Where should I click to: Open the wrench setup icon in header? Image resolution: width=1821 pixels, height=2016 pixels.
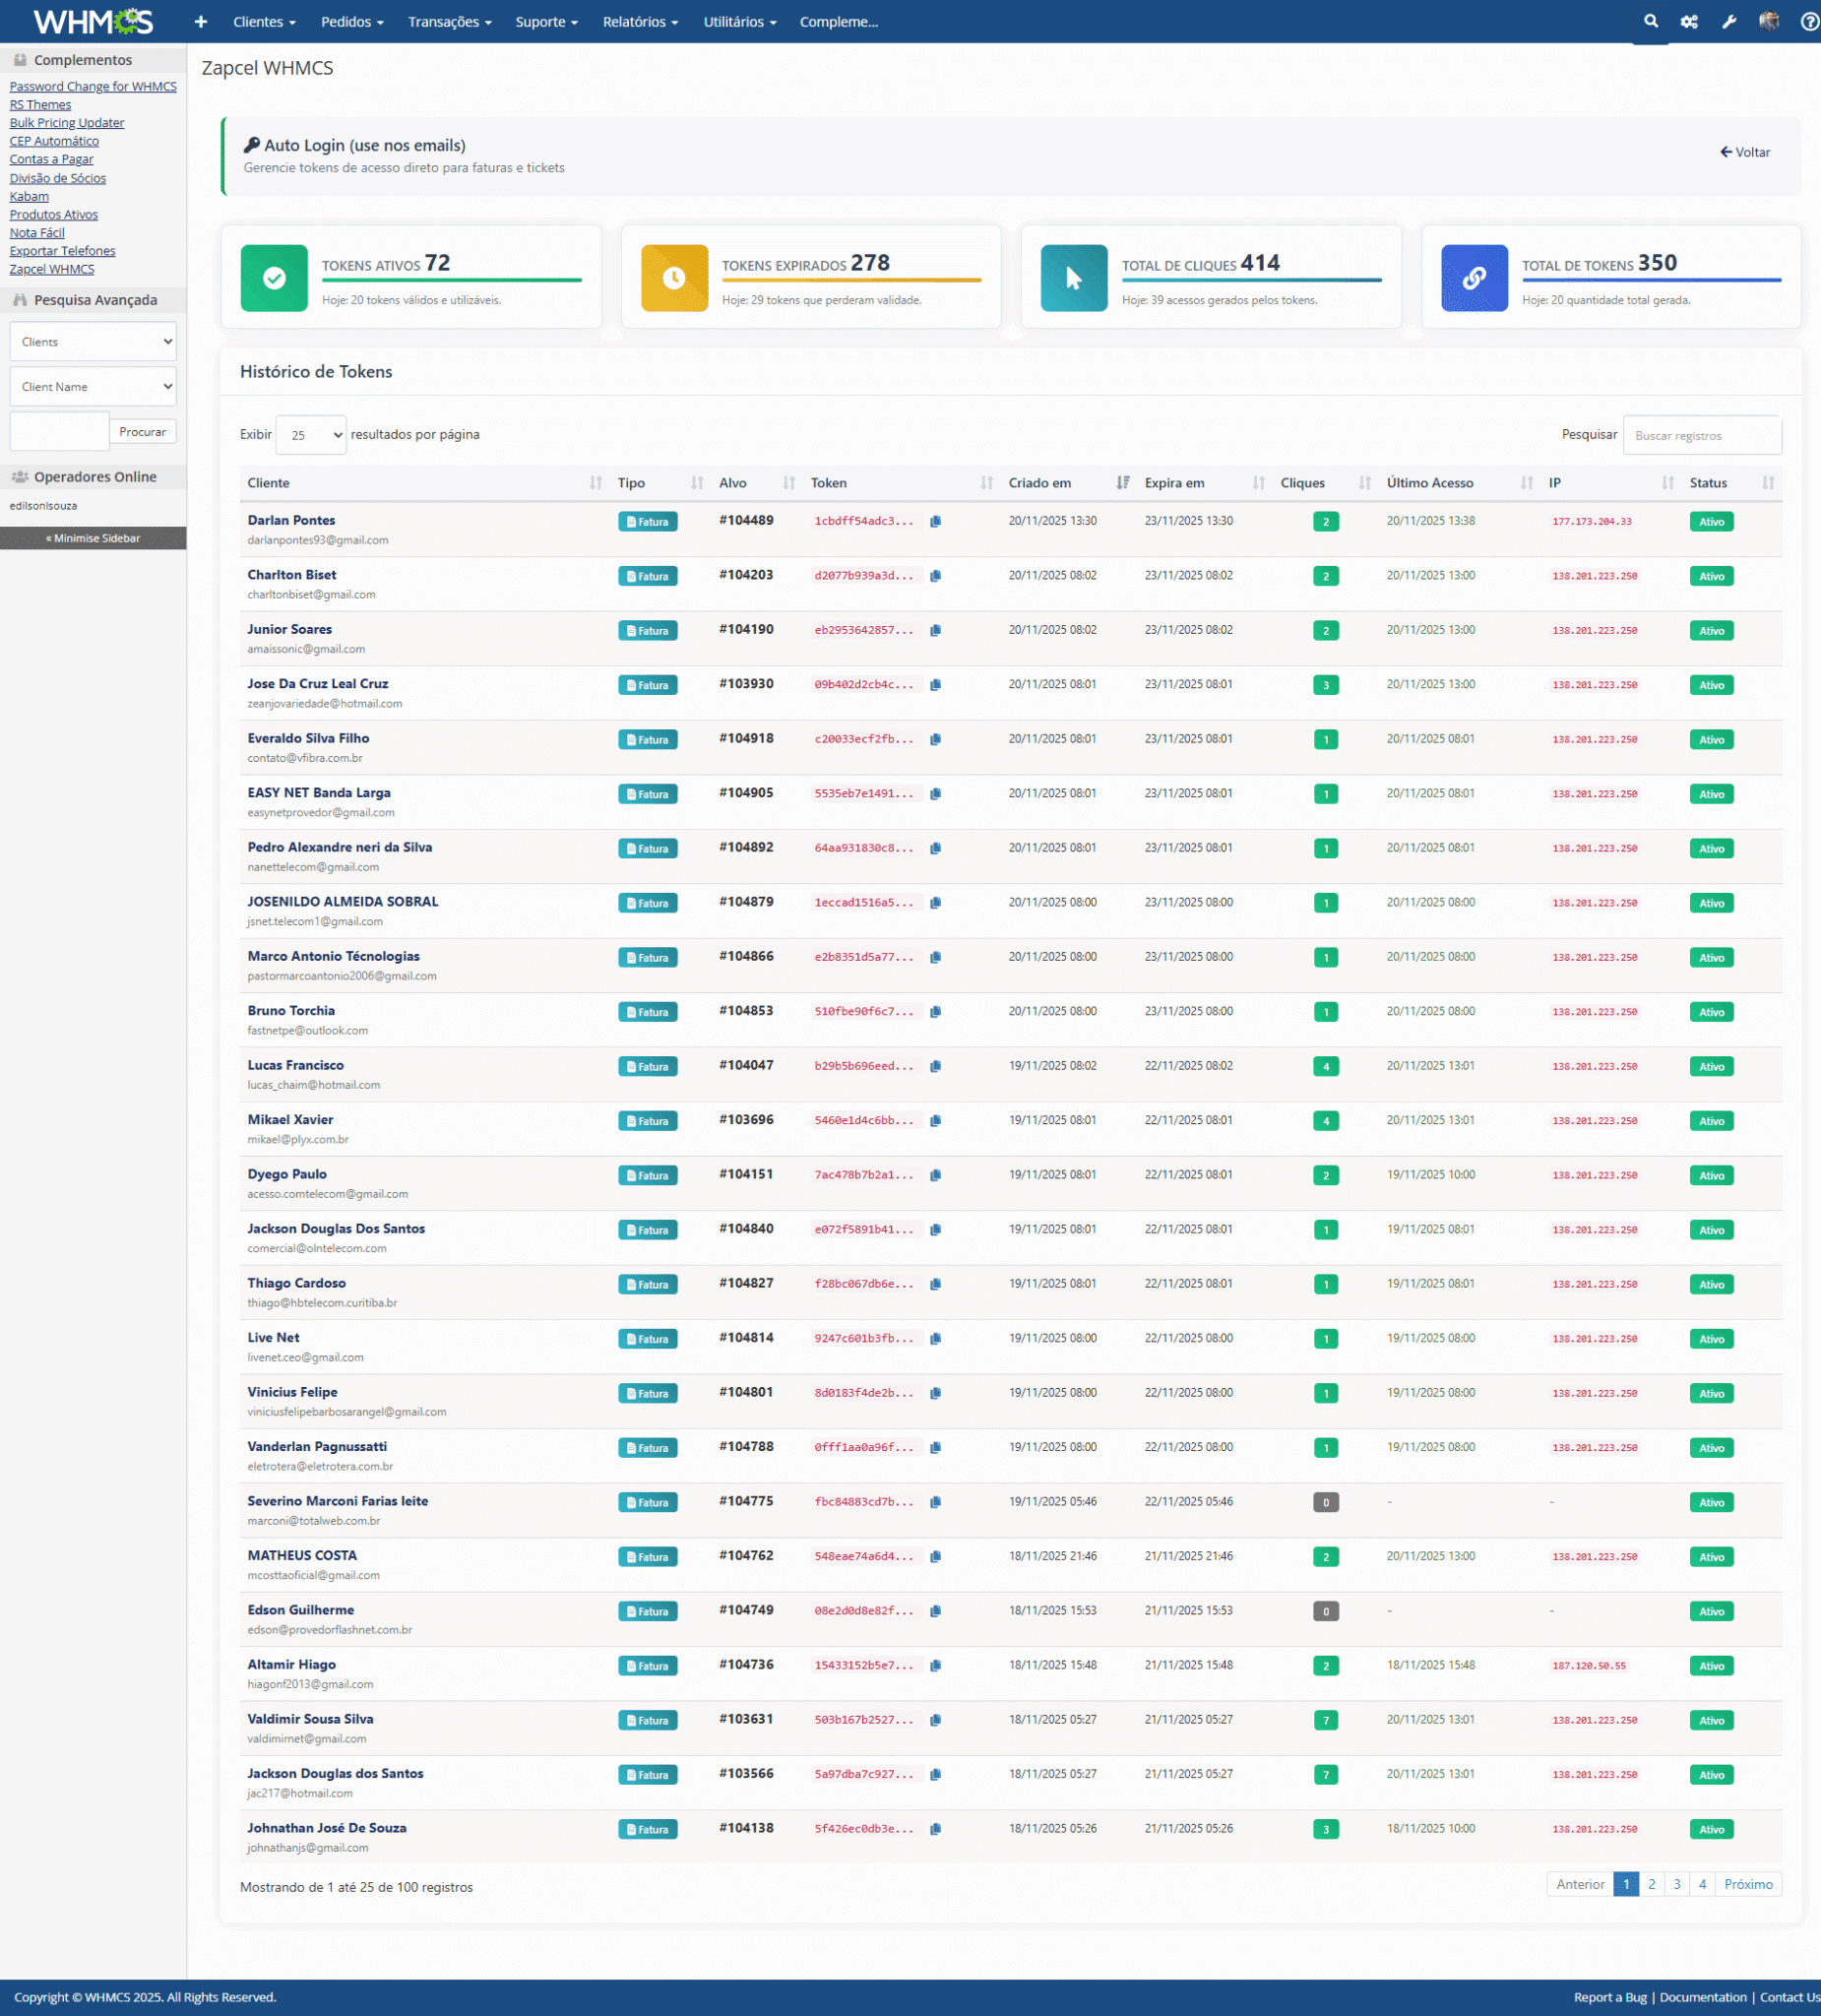coord(1729,21)
